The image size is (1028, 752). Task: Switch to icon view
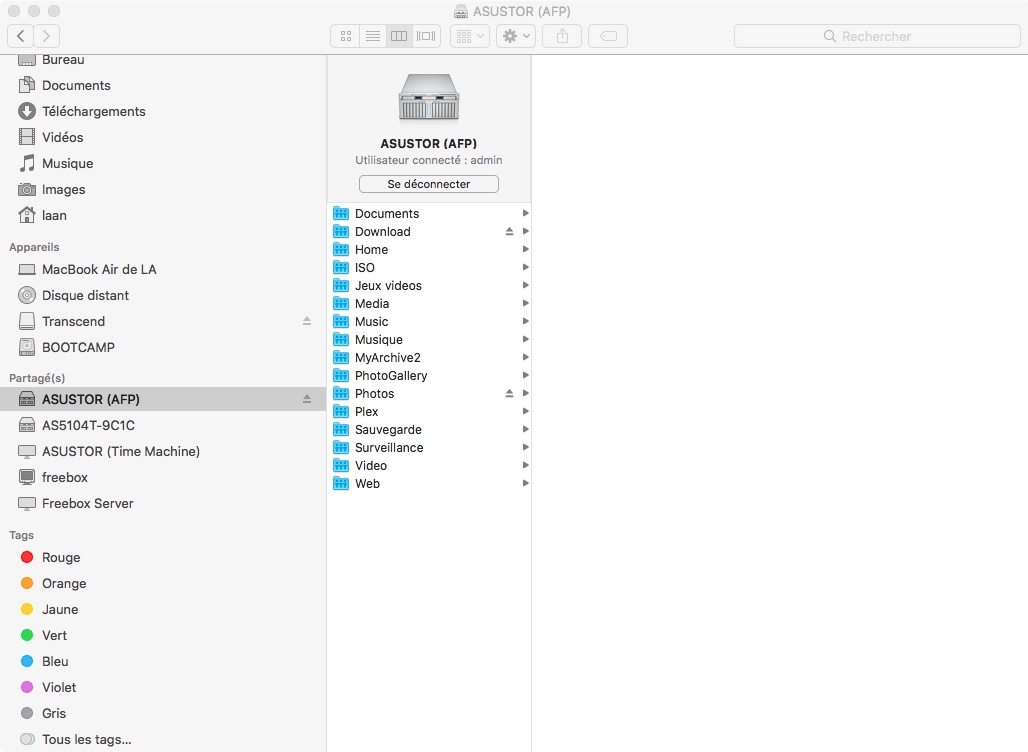click(x=346, y=36)
